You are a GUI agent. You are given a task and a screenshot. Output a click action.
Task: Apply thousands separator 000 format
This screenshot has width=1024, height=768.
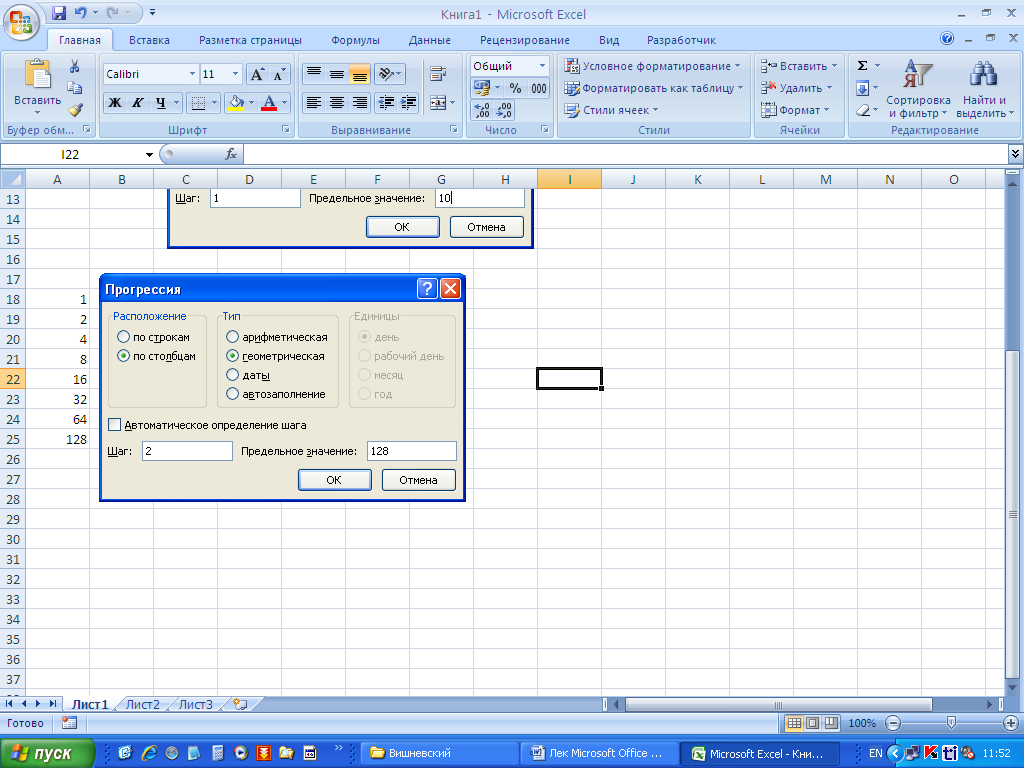(539, 88)
